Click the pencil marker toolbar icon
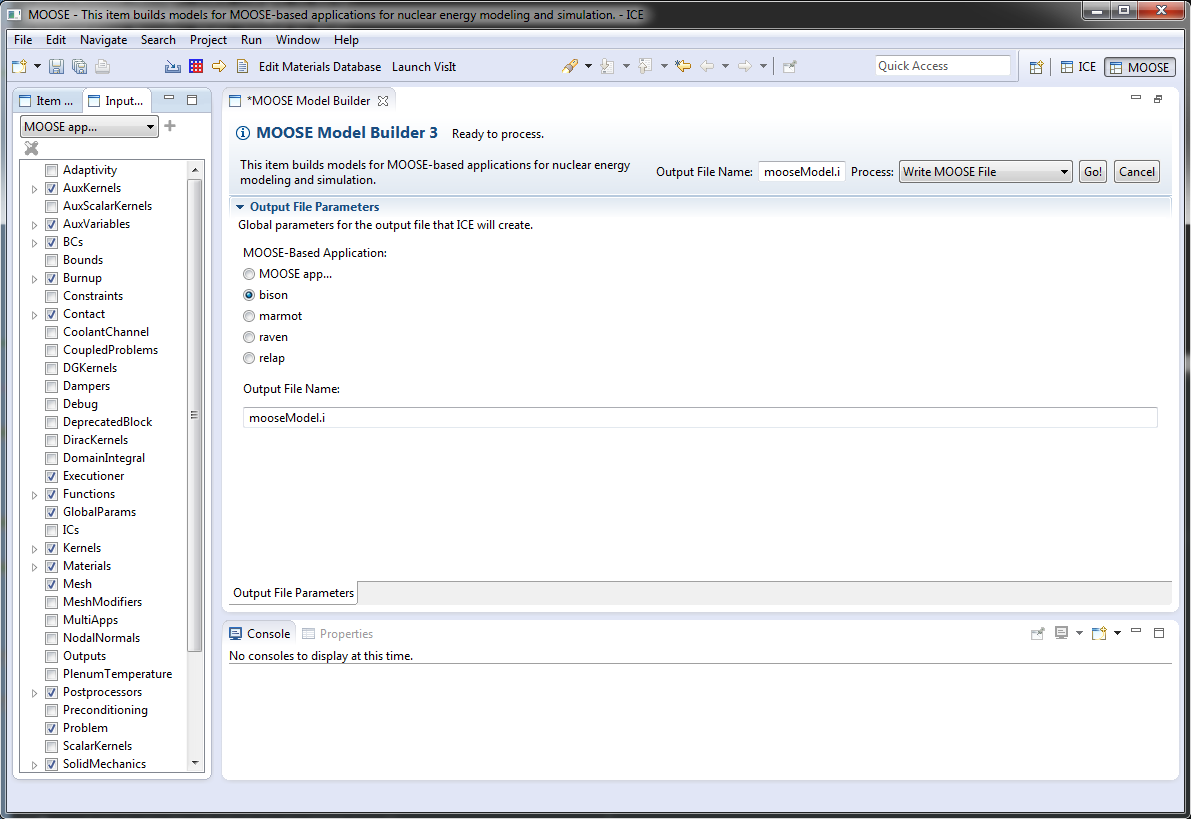 point(570,67)
